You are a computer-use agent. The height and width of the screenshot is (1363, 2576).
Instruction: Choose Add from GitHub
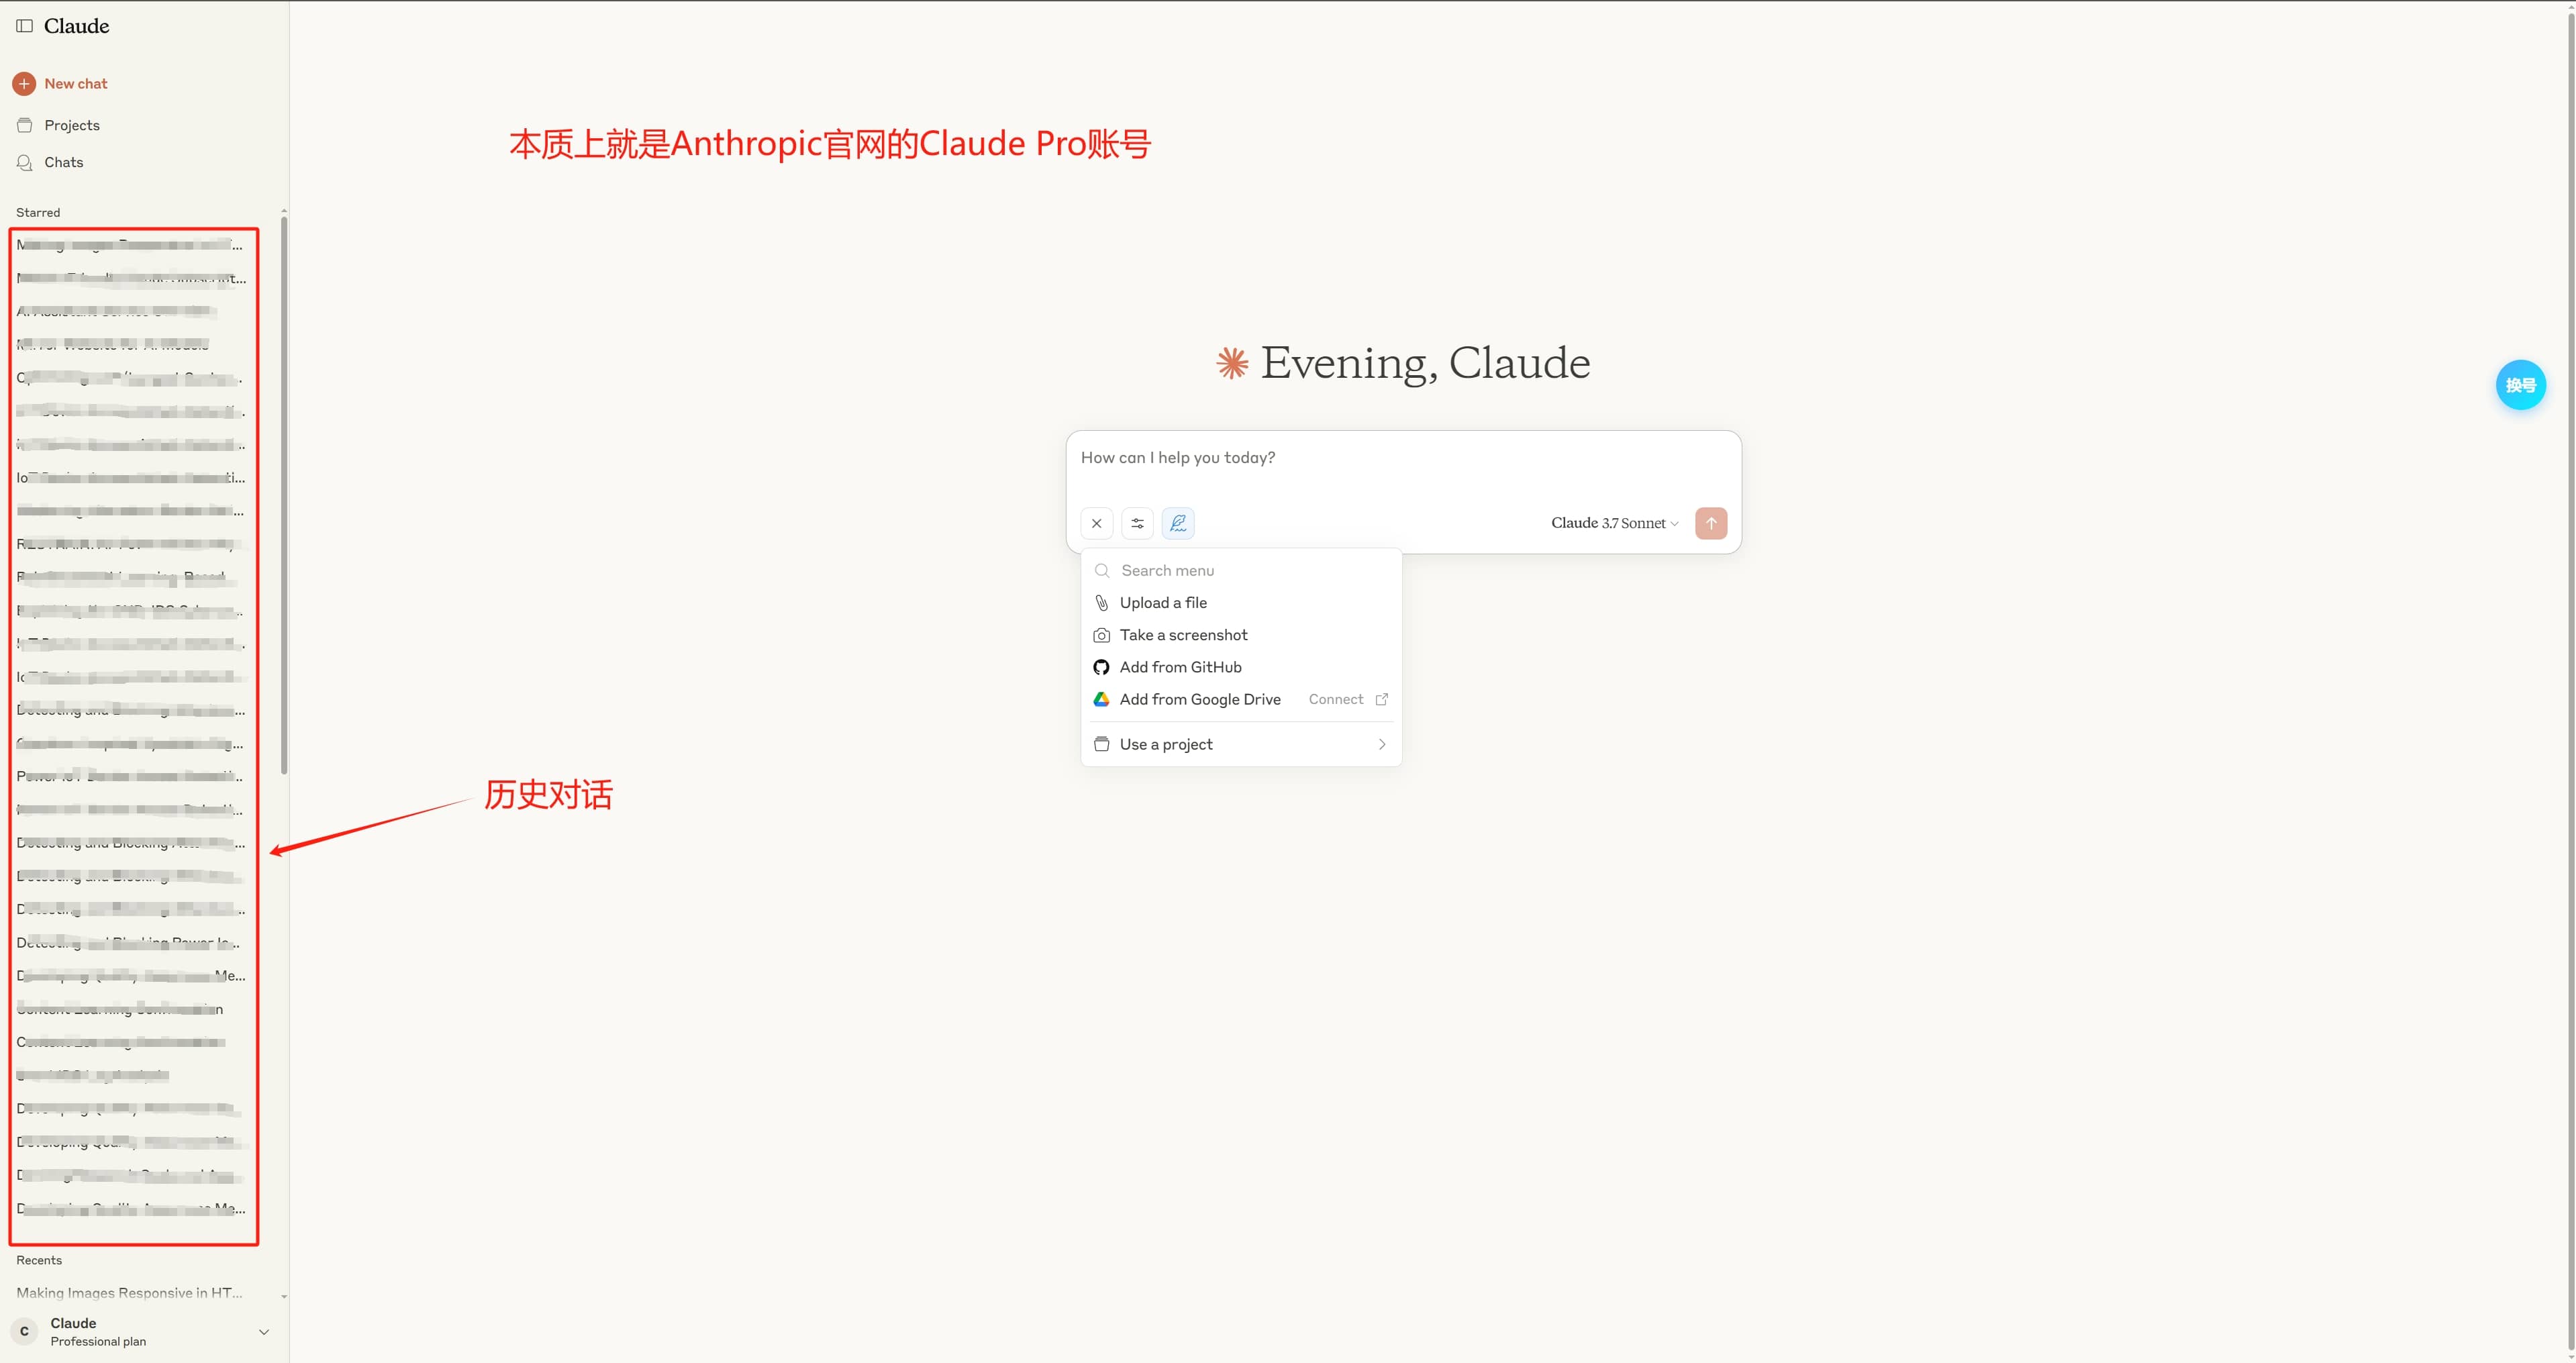(1180, 667)
